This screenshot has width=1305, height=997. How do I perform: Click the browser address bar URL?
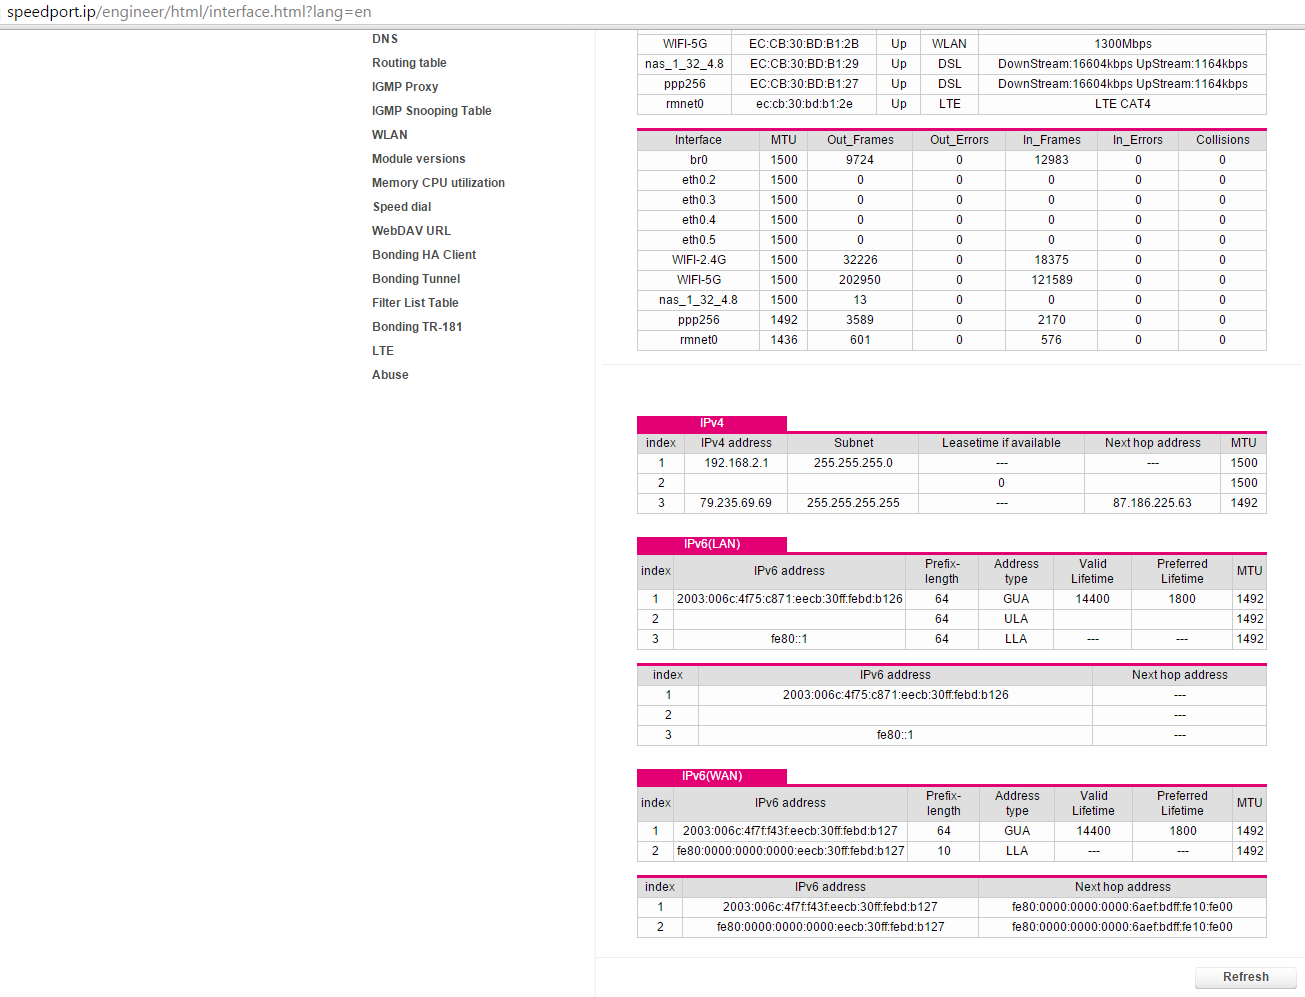(x=189, y=12)
